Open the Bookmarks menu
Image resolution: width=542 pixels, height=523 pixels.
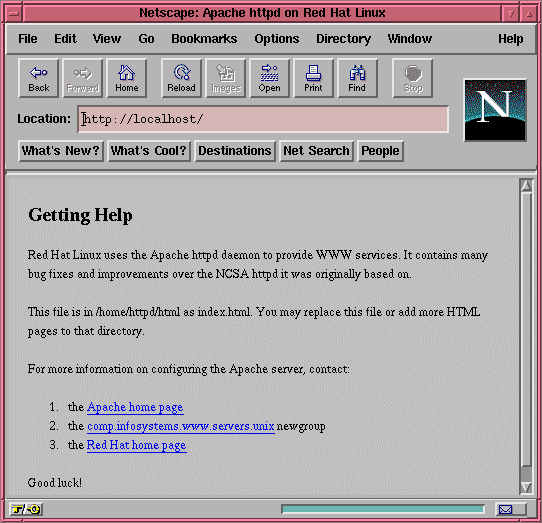click(x=204, y=39)
